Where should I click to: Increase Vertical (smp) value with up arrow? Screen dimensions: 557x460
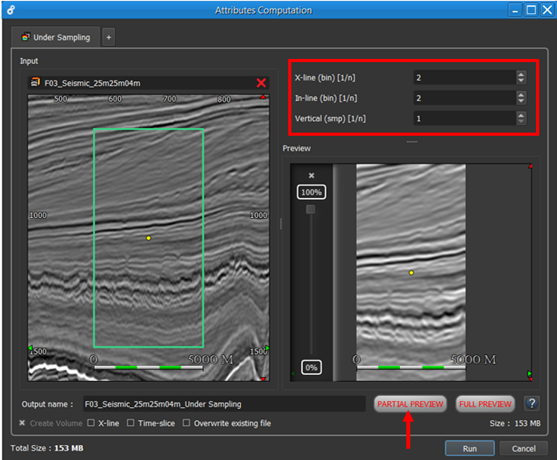[x=521, y=115]
